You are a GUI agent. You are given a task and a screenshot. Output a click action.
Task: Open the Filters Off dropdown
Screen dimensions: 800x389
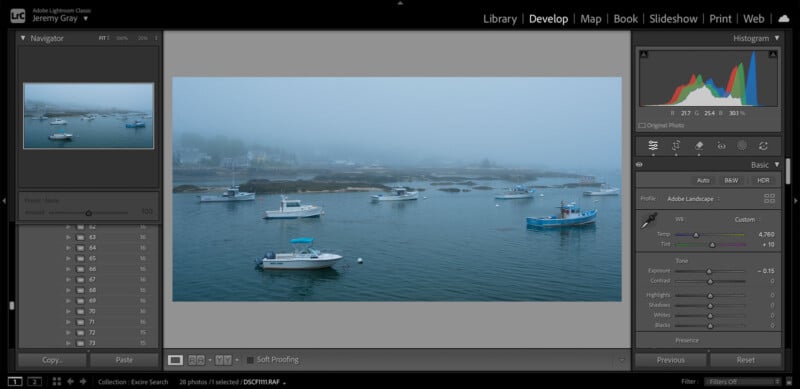click(742, 381)
